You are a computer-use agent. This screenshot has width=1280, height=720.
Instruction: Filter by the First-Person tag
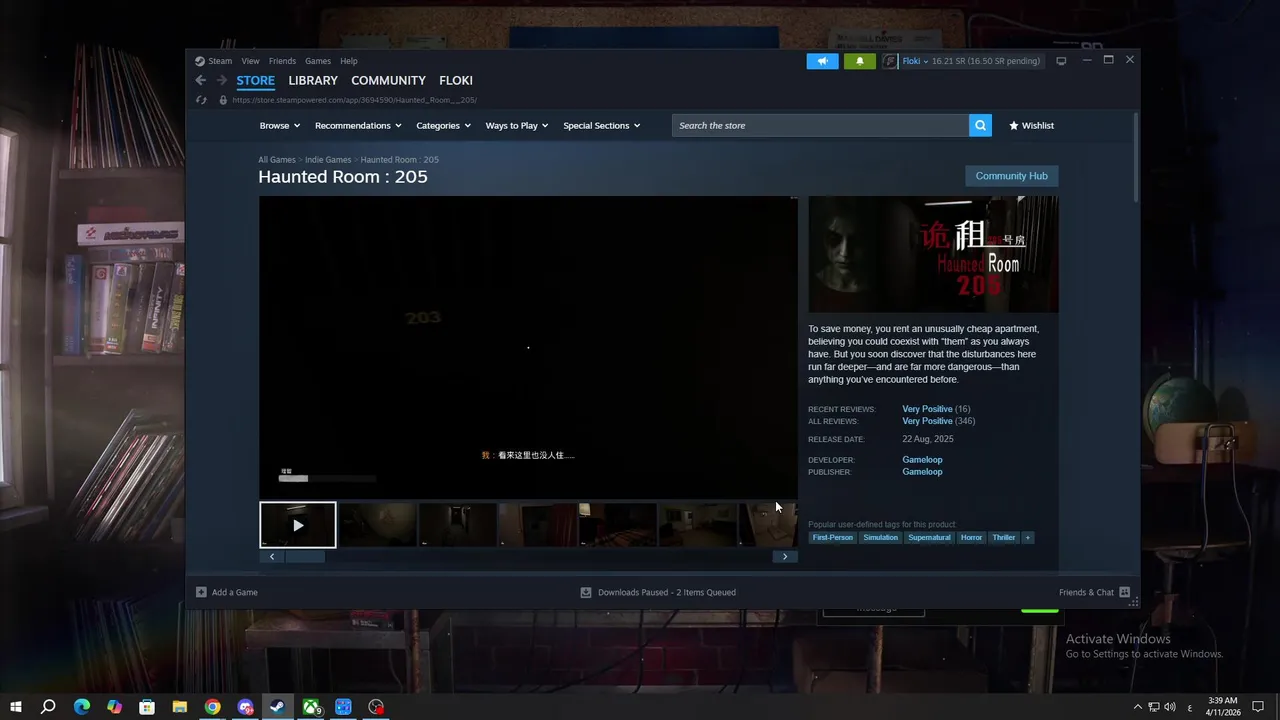[x=833, y=537]
